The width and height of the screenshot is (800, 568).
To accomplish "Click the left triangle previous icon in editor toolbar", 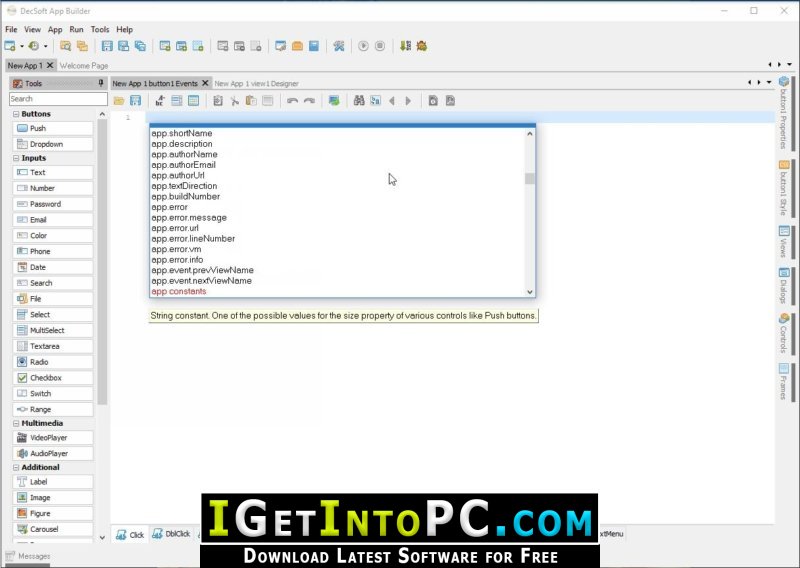I will tap(392, 101).
